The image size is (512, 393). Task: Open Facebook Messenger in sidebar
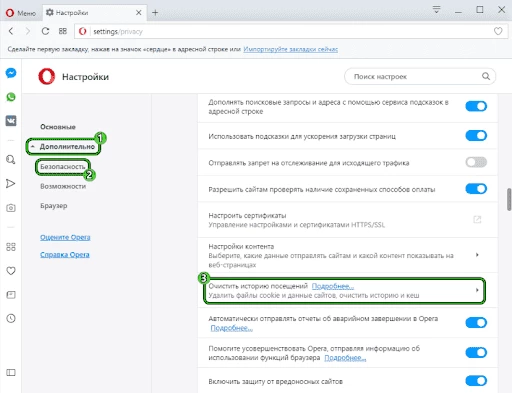tap(11, 73)
